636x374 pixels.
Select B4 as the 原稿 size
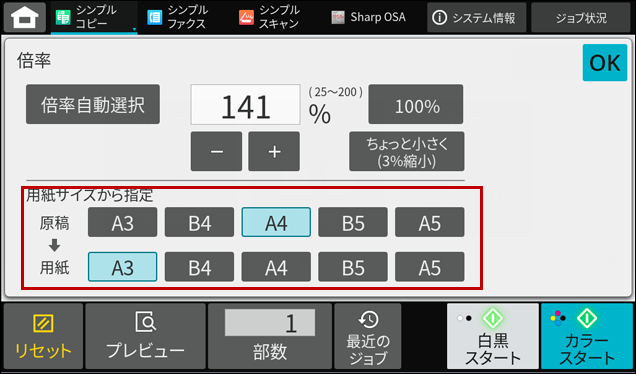pos(199,222)
